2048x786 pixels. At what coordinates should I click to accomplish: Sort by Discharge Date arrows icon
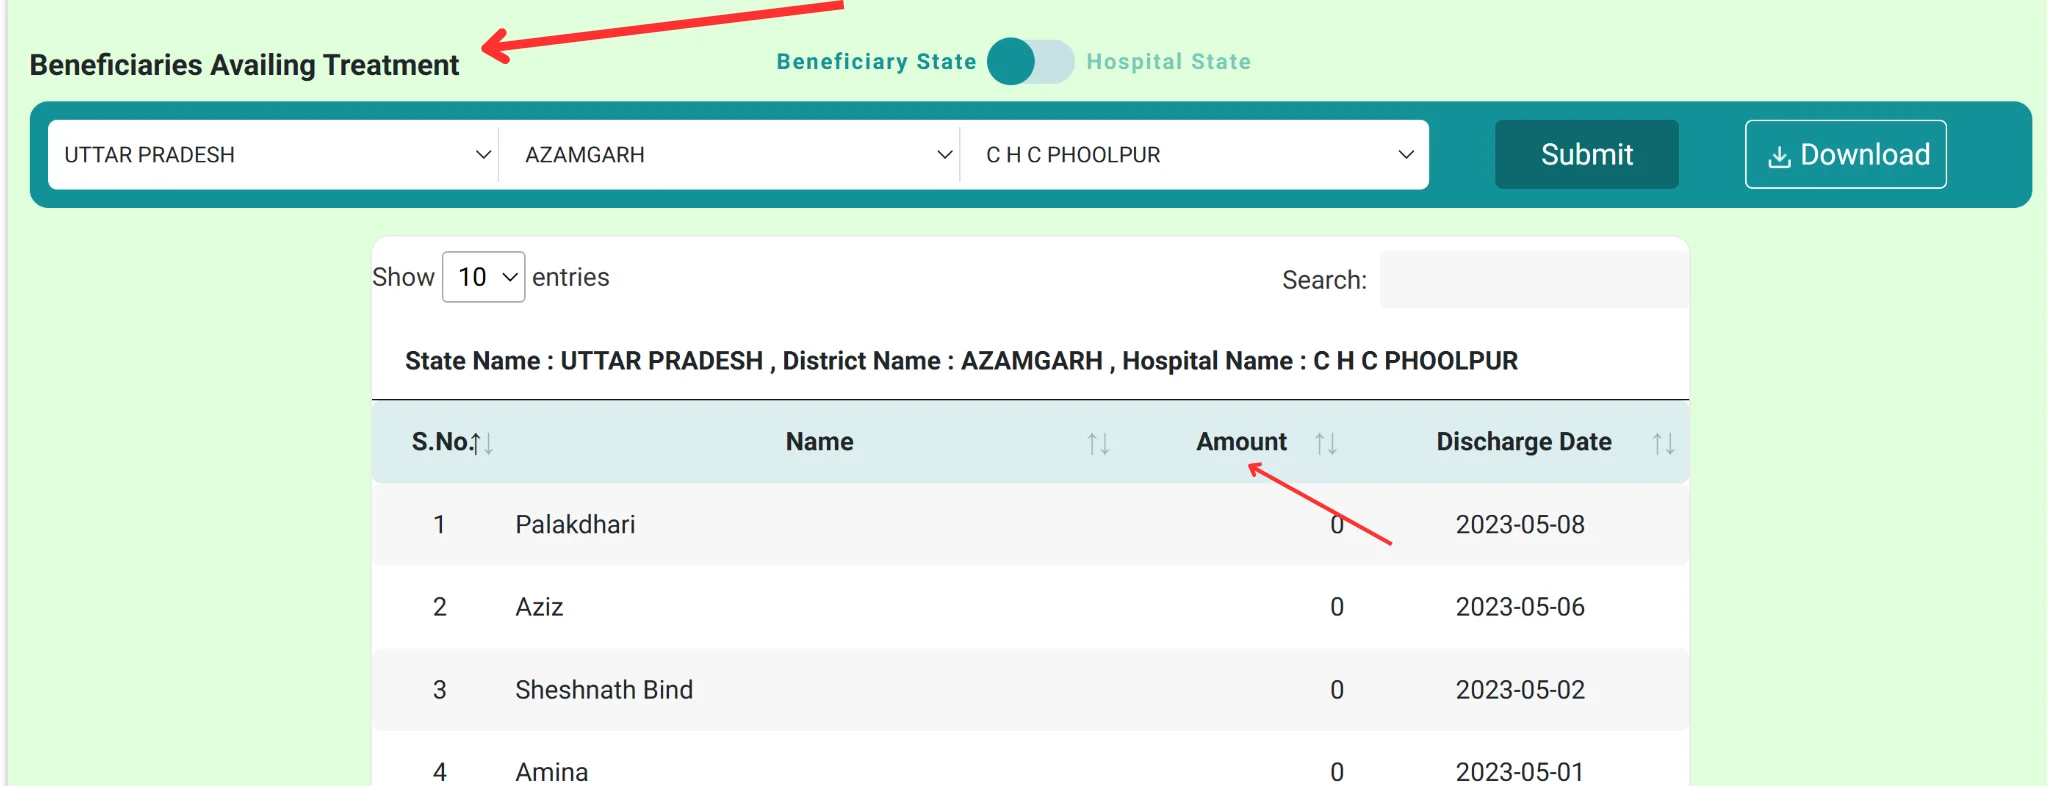[1663, 443]
